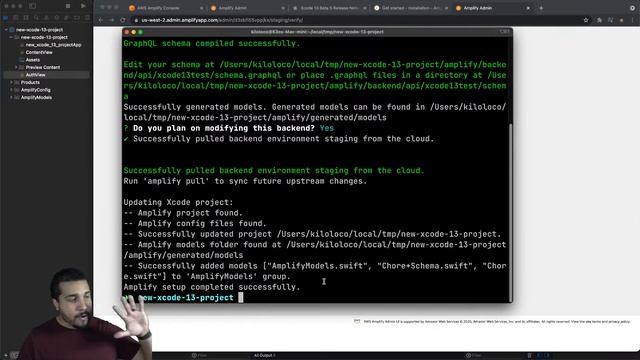The height and width of the screenshot is (360, 640).
Task: Close the active Amplify Admin tab
Action: click(x=528, y=8)
